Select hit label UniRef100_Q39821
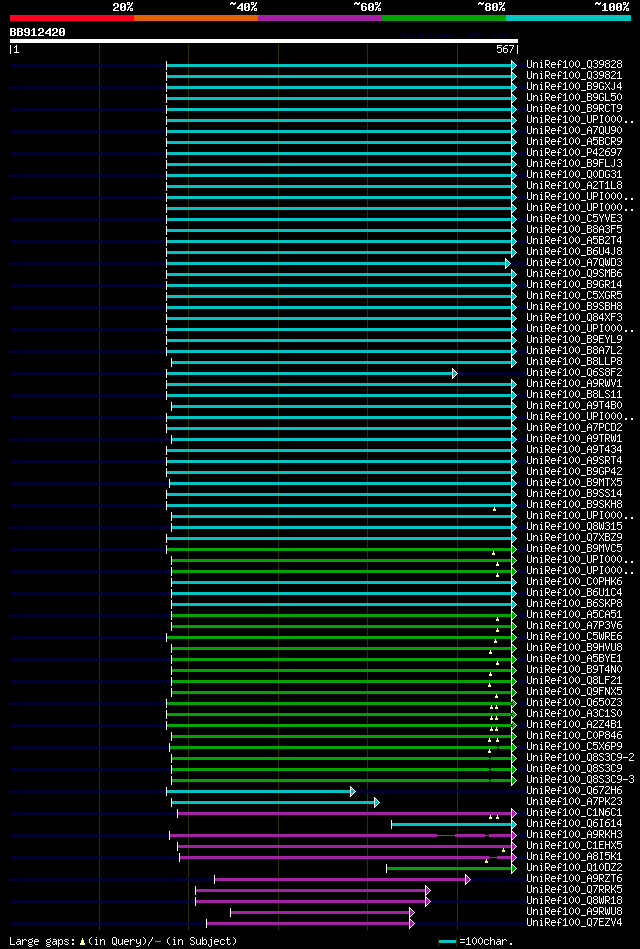This screenshot has width=640, height=949. [x=574, y=76]
